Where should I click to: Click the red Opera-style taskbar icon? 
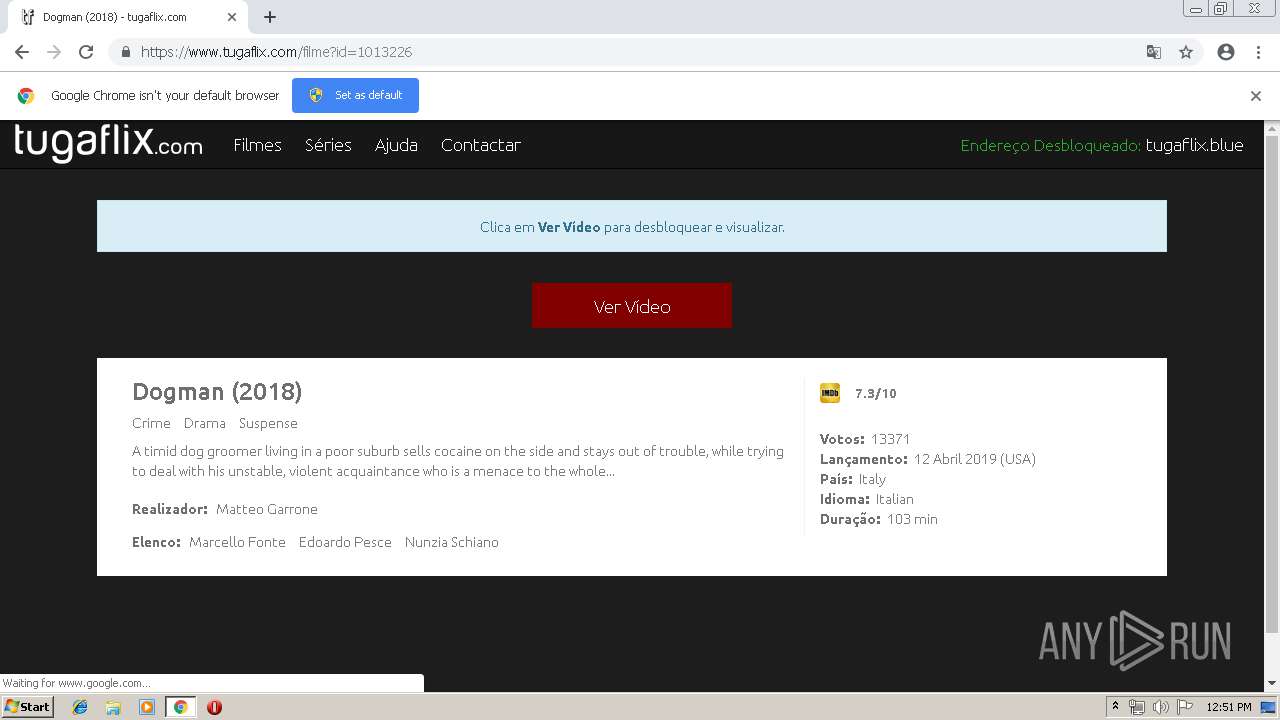(214, 707)
